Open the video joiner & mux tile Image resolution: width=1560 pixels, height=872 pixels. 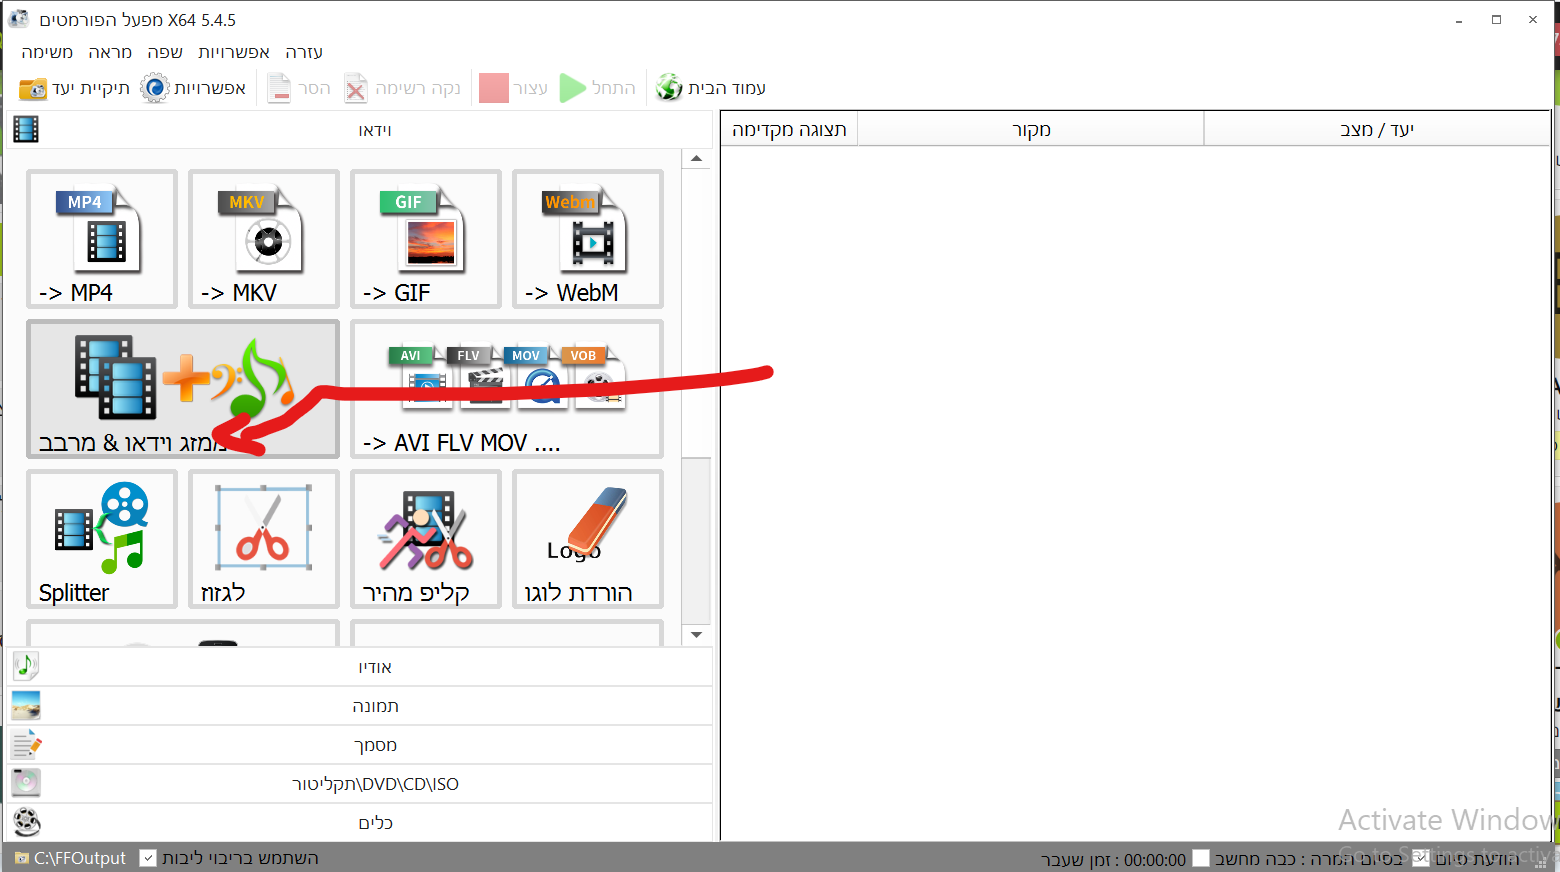[x=183, y=389]
